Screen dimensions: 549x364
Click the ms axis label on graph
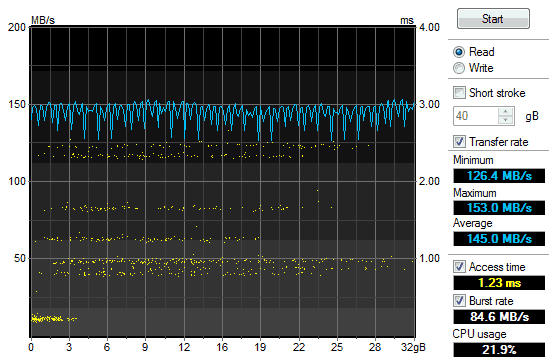(x=407, y=21)
